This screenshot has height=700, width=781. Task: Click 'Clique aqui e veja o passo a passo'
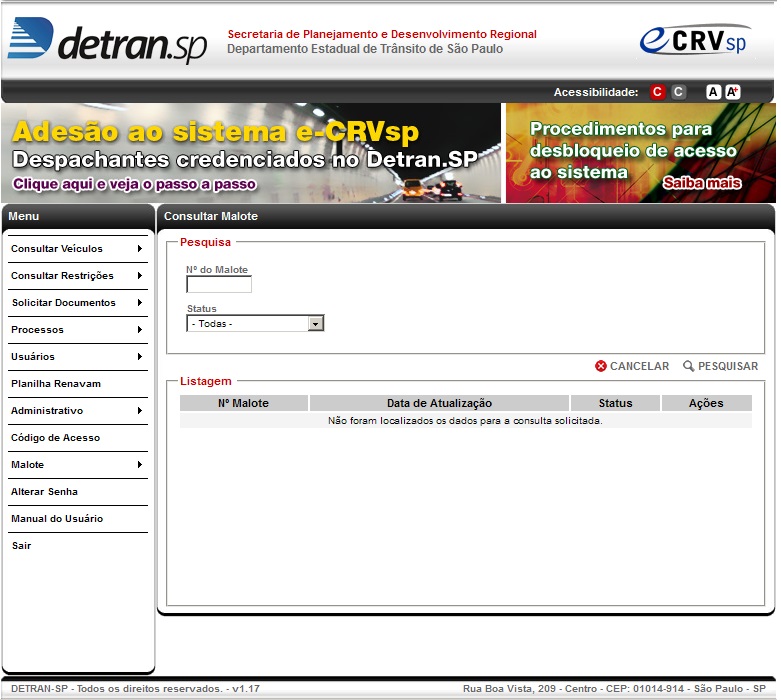pyautogui.click(x=134, y=184)
